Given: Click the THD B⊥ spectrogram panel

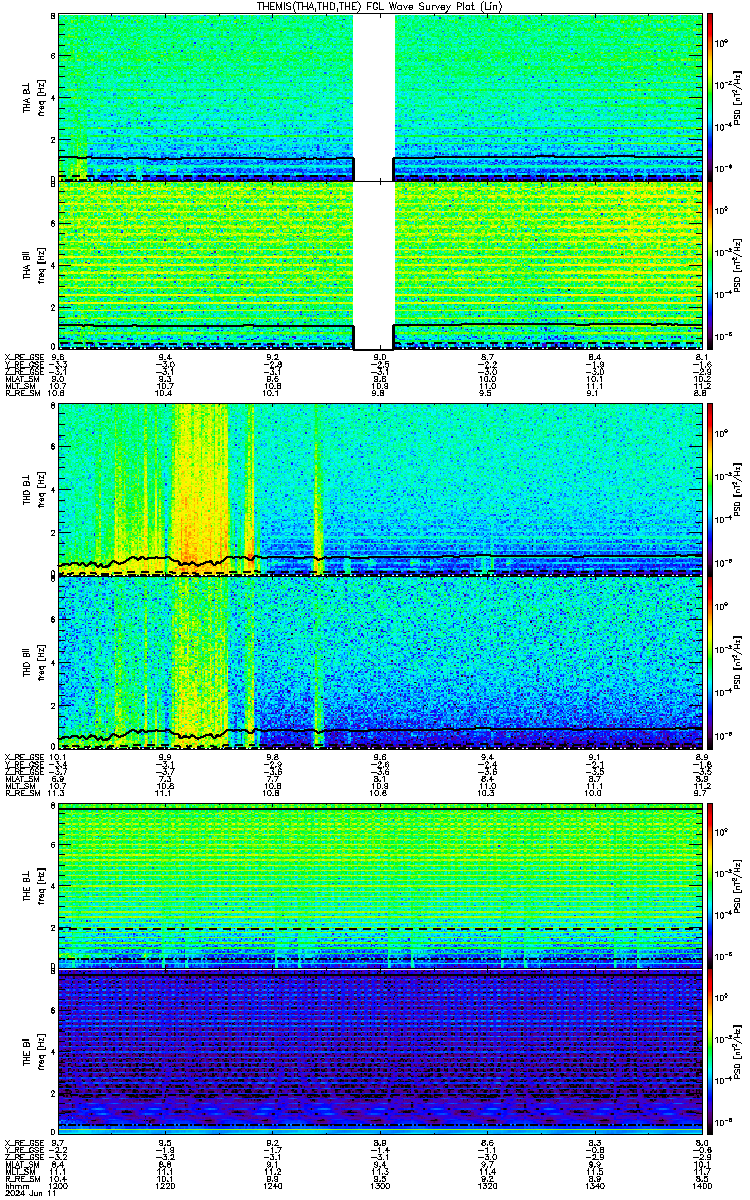Looking at the screenshot, I should tap(380, 489).
